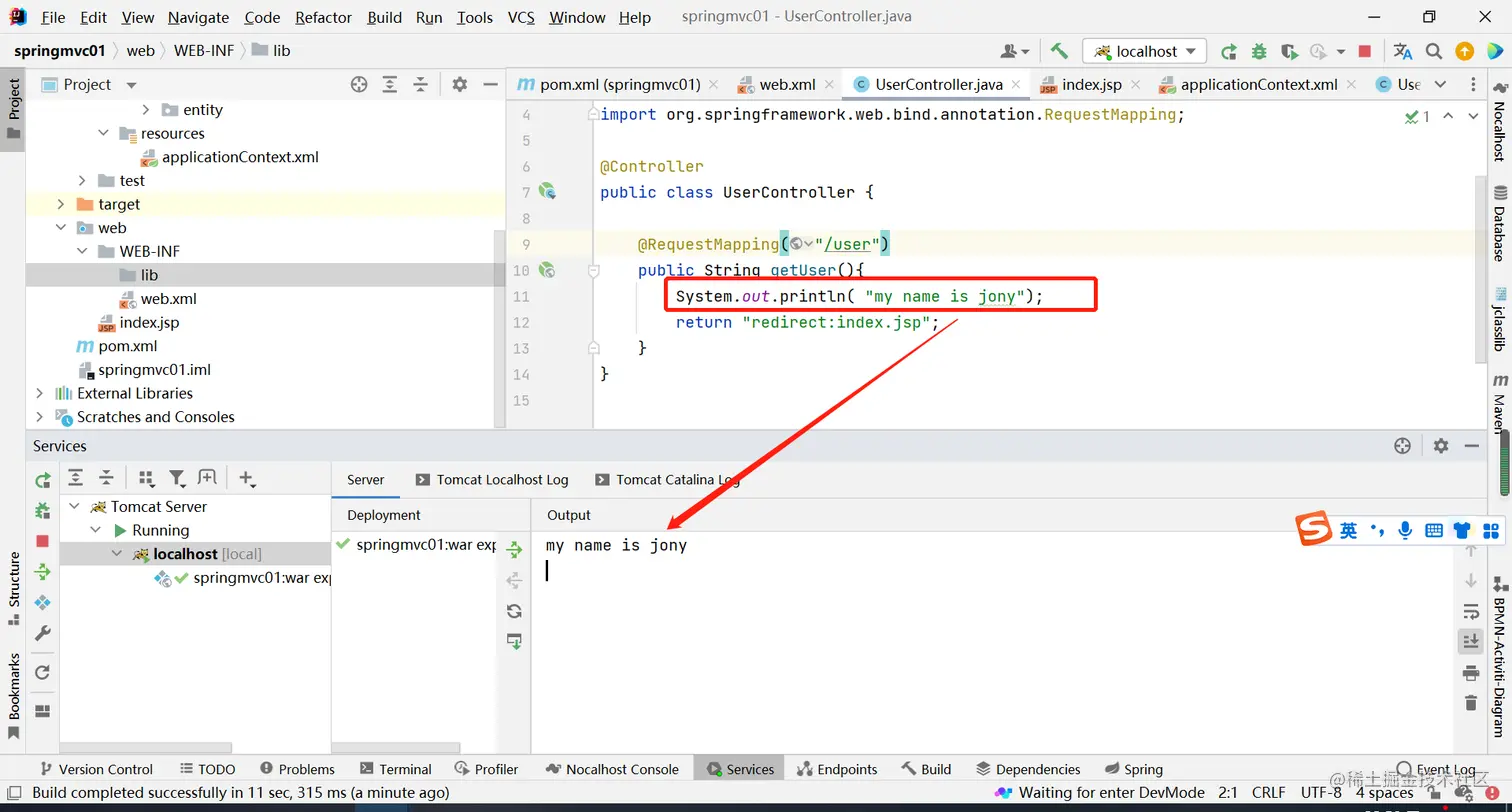This screenshot has width=1512, height=812.
Task: Toggle Structure tool window on left sidebar
Action: click(x=14, y=588)
